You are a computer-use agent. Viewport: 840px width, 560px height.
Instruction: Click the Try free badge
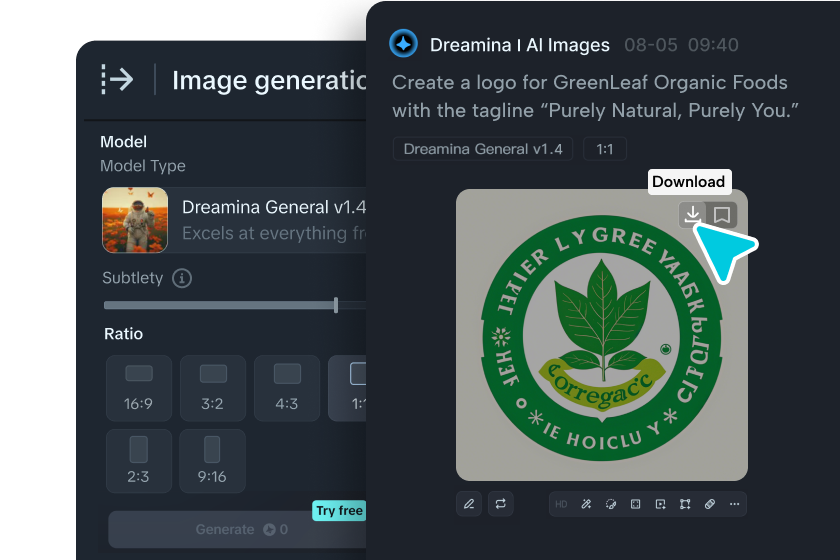coord(339,511)
